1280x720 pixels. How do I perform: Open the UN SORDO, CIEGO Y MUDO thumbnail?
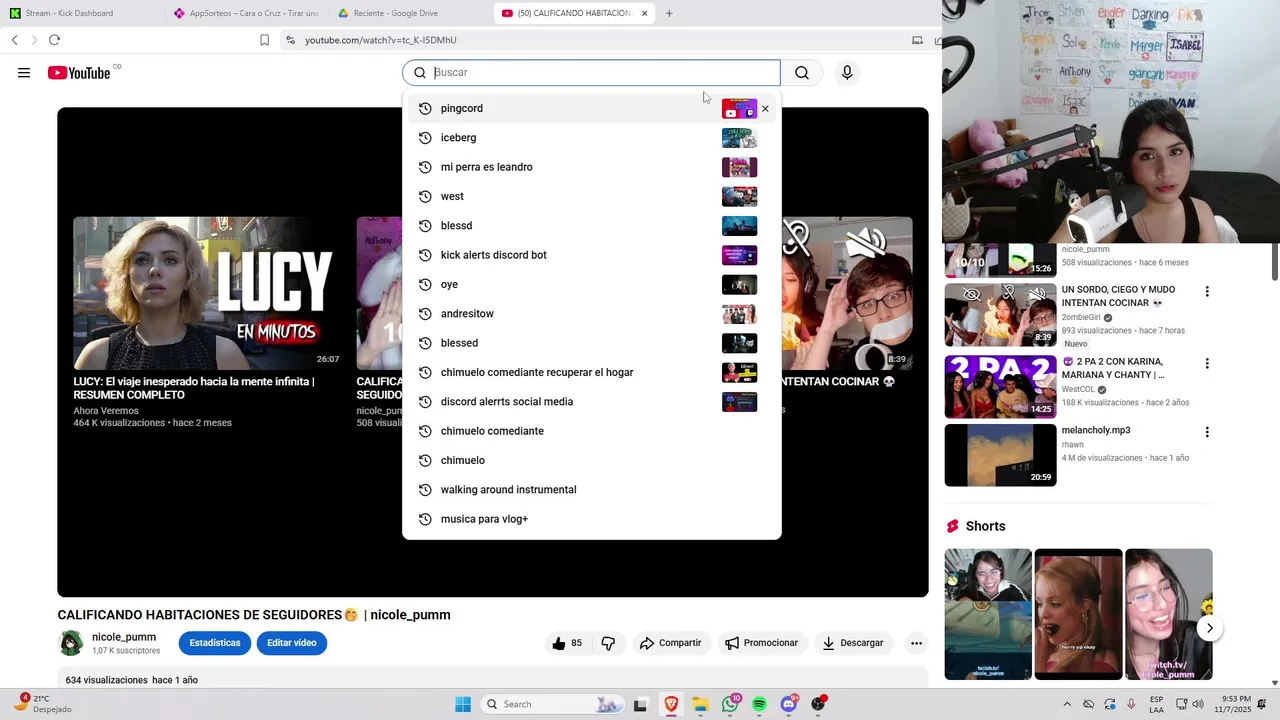pyautogui.click(x=1000, y=315)
